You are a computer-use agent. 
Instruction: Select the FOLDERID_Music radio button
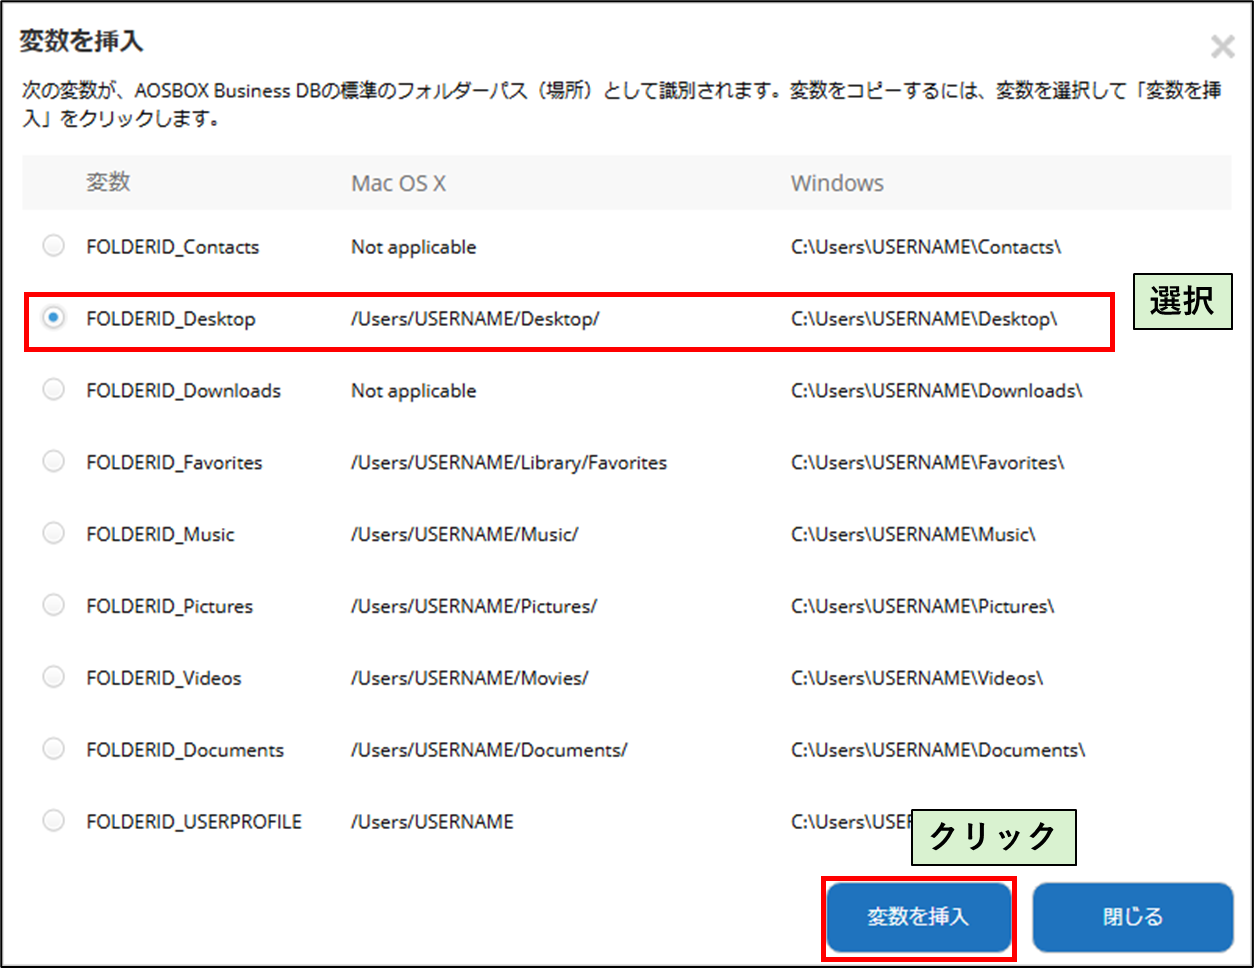point(54,534)
